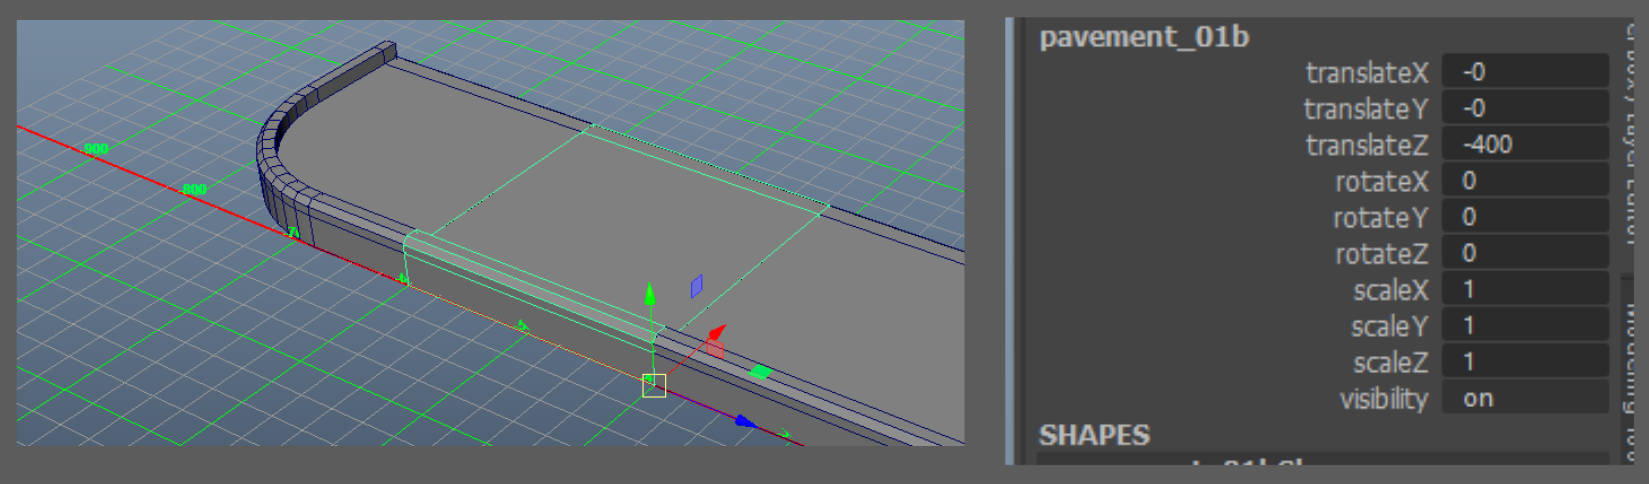Image resolution: width=1649 pixels, height=484 pixels.
Task: Toggle the visibility field set to on
Action: click(x=1524, y=398)
